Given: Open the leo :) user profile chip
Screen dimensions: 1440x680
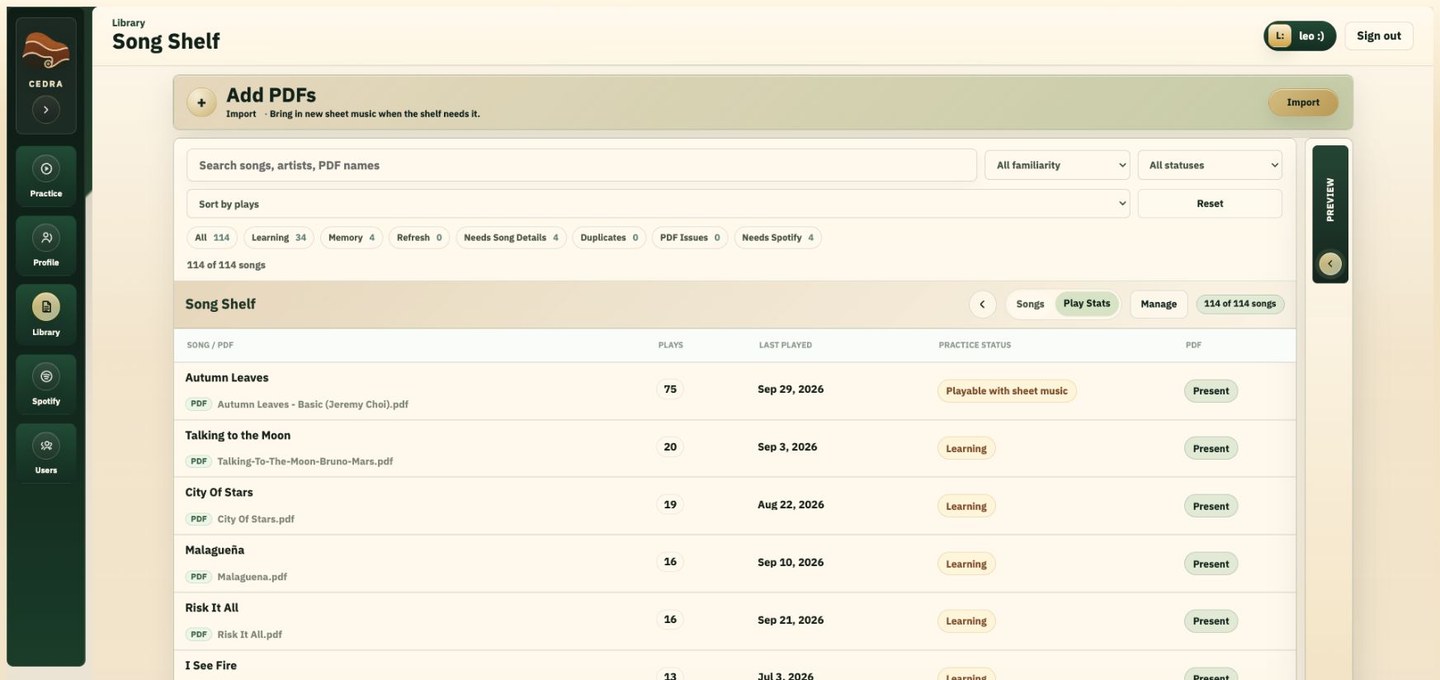Looking at the screenshot, I should [x=1300, y=36].
